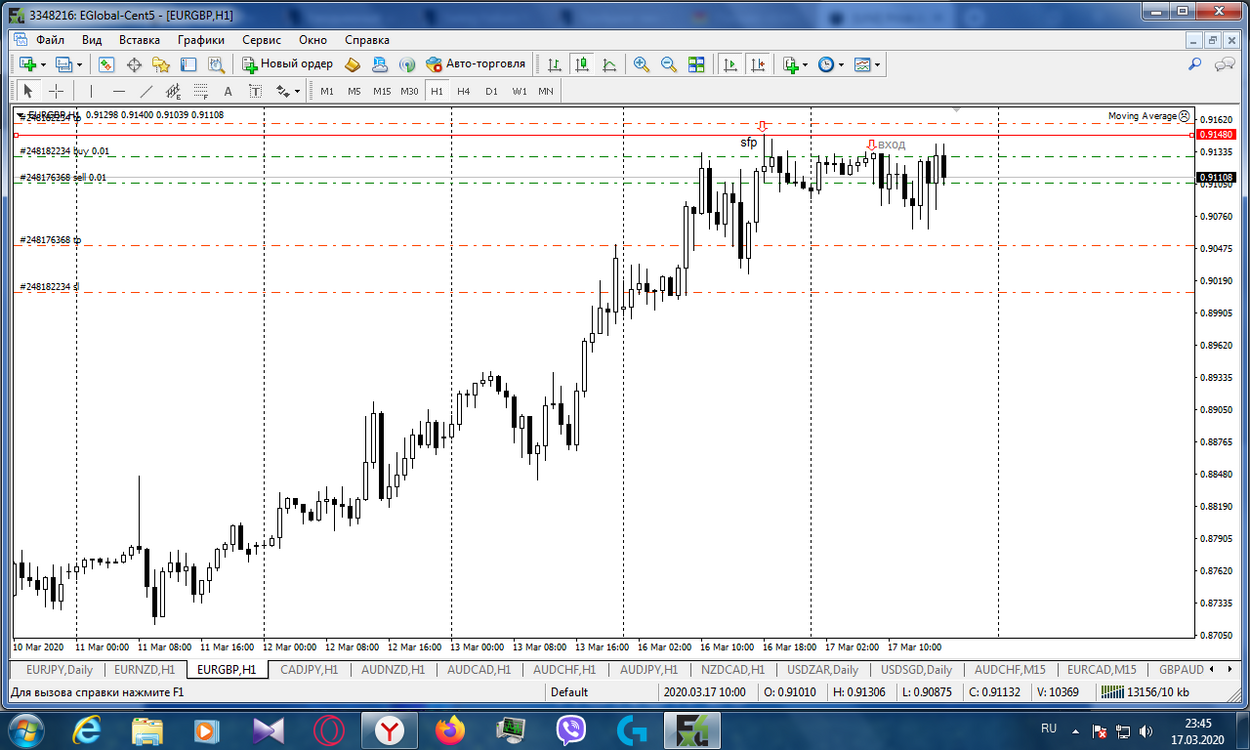Select the text tool
Image resolution: width=1250 pixels, height=750 pixels.
coord(228,91)
